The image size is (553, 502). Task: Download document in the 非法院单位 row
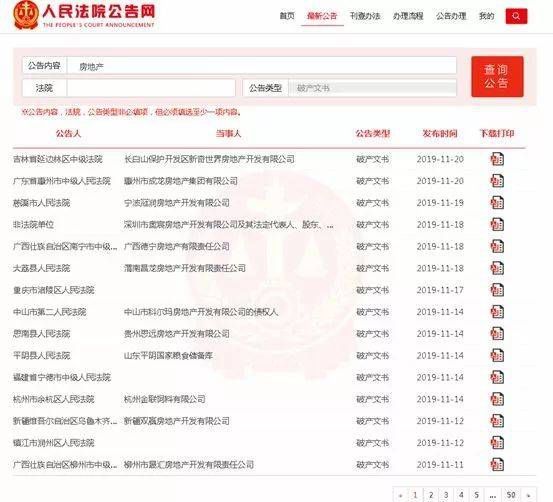click(x=497, y=225)
